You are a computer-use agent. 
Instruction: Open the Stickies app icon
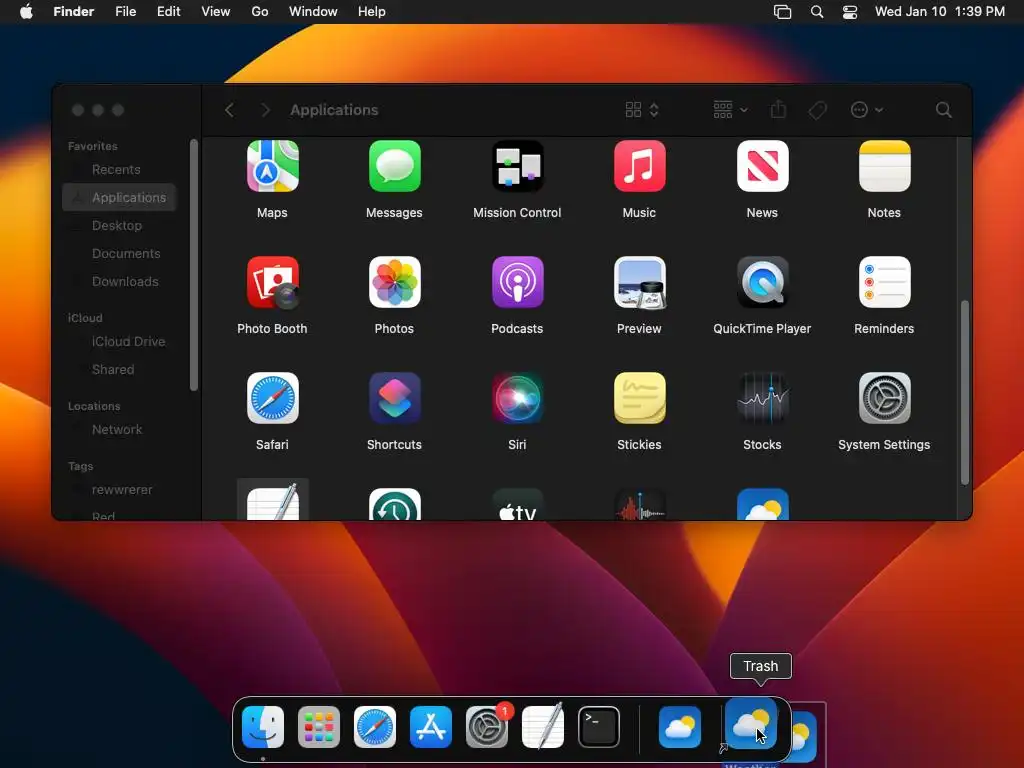point(639,398)
